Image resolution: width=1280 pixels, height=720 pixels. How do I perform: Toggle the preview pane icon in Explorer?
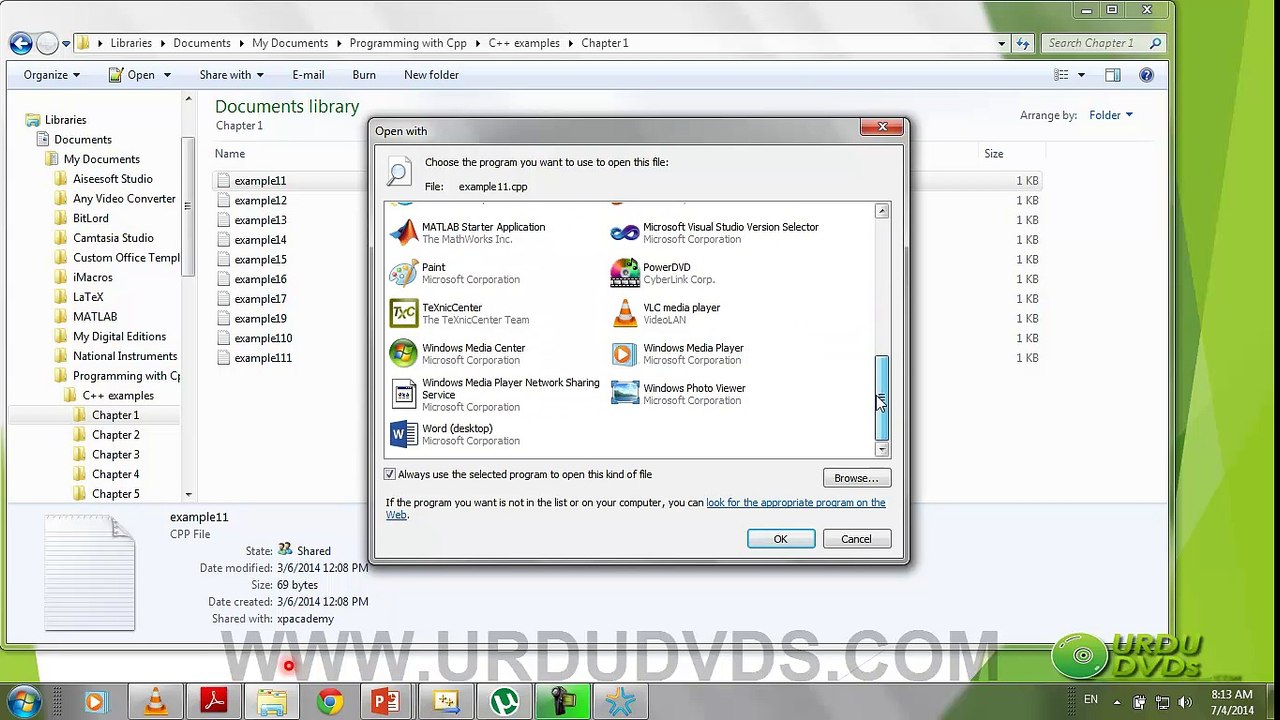point(1112,75)
